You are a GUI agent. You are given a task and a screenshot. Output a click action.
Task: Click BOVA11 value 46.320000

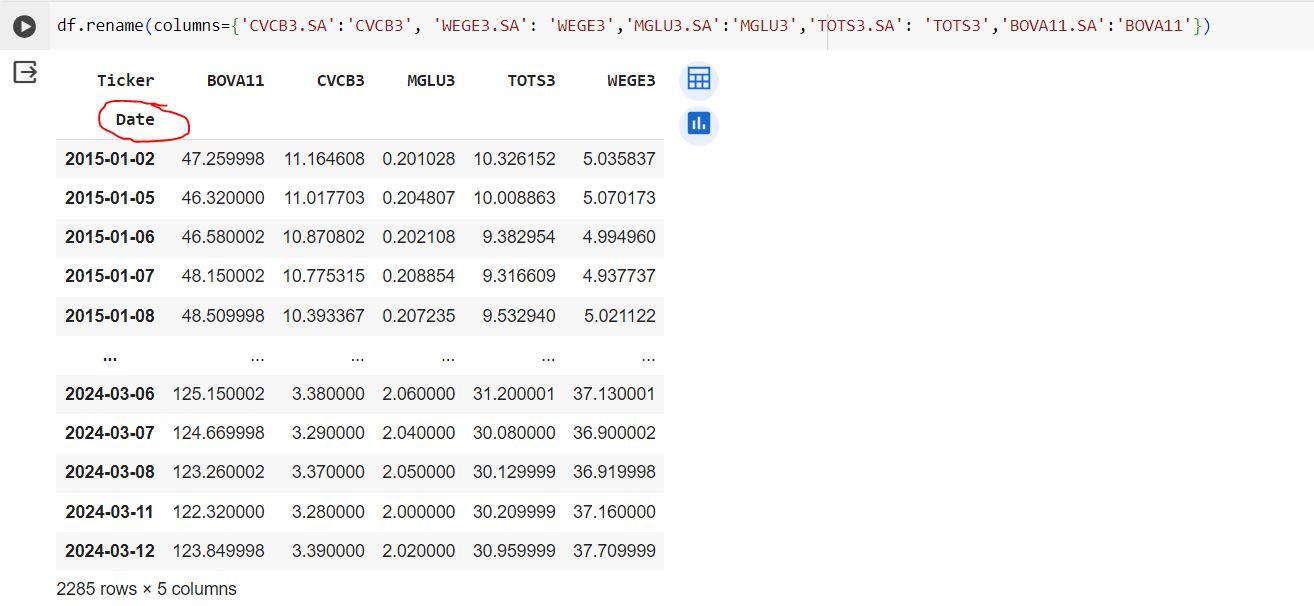click(223, 198)
